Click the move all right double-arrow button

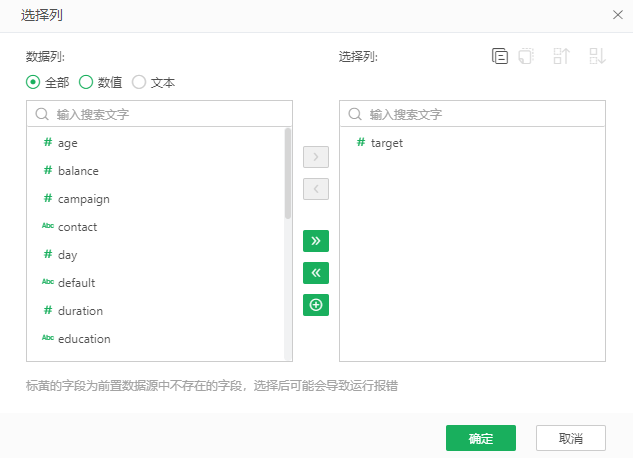[x=315, y=241]
